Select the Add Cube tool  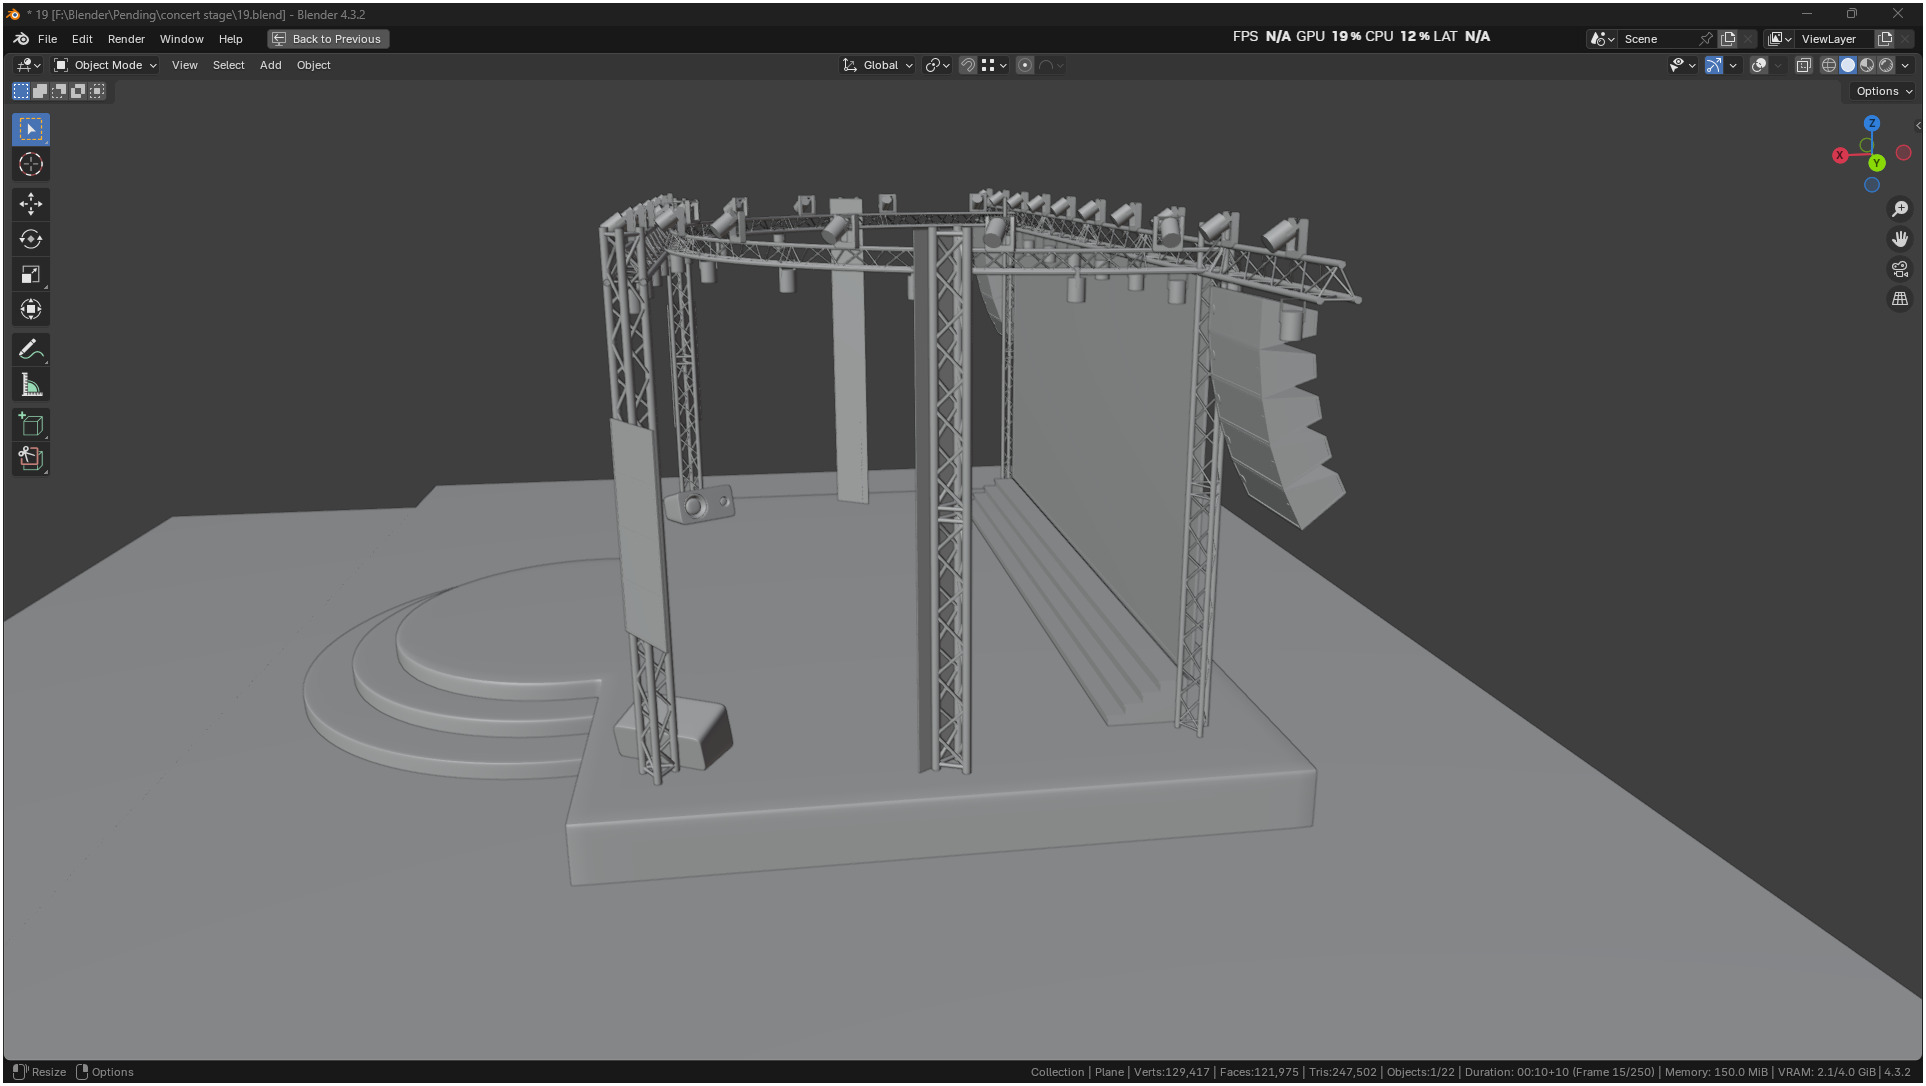coord(31,425)
